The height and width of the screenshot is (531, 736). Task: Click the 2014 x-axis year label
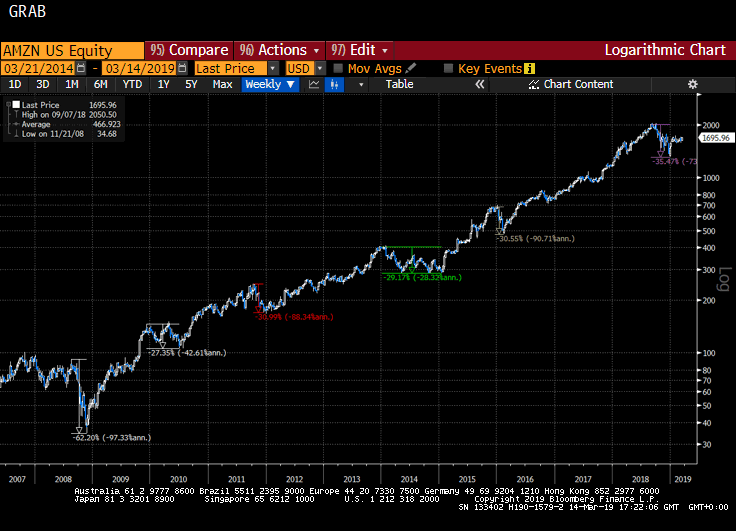coord(409,479)
